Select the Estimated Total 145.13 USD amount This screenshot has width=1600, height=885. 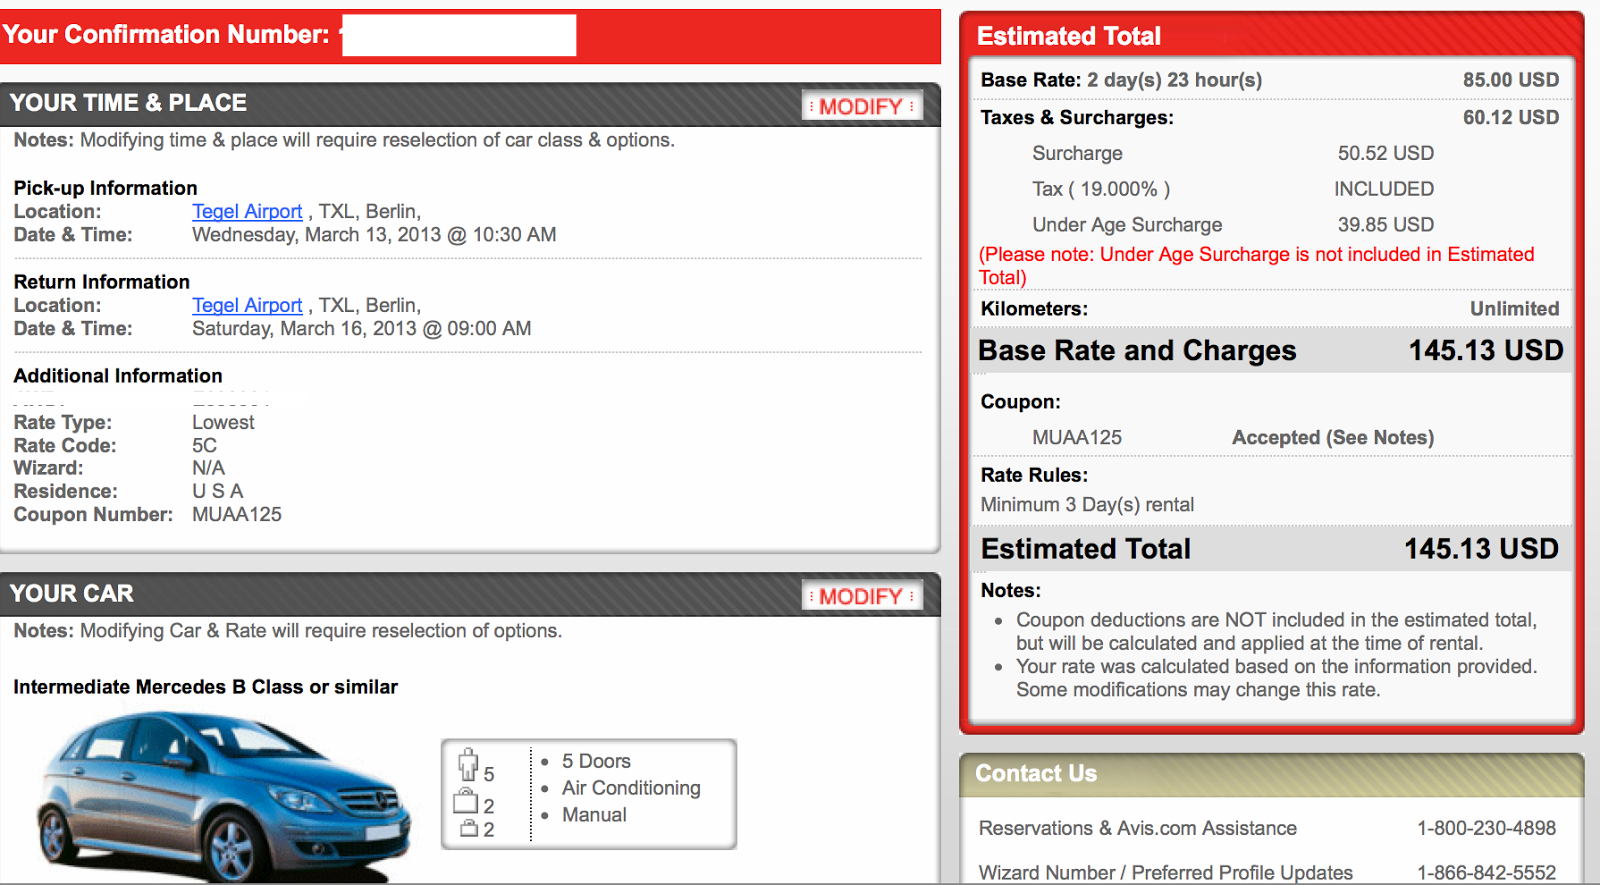tap(1481, 549)
